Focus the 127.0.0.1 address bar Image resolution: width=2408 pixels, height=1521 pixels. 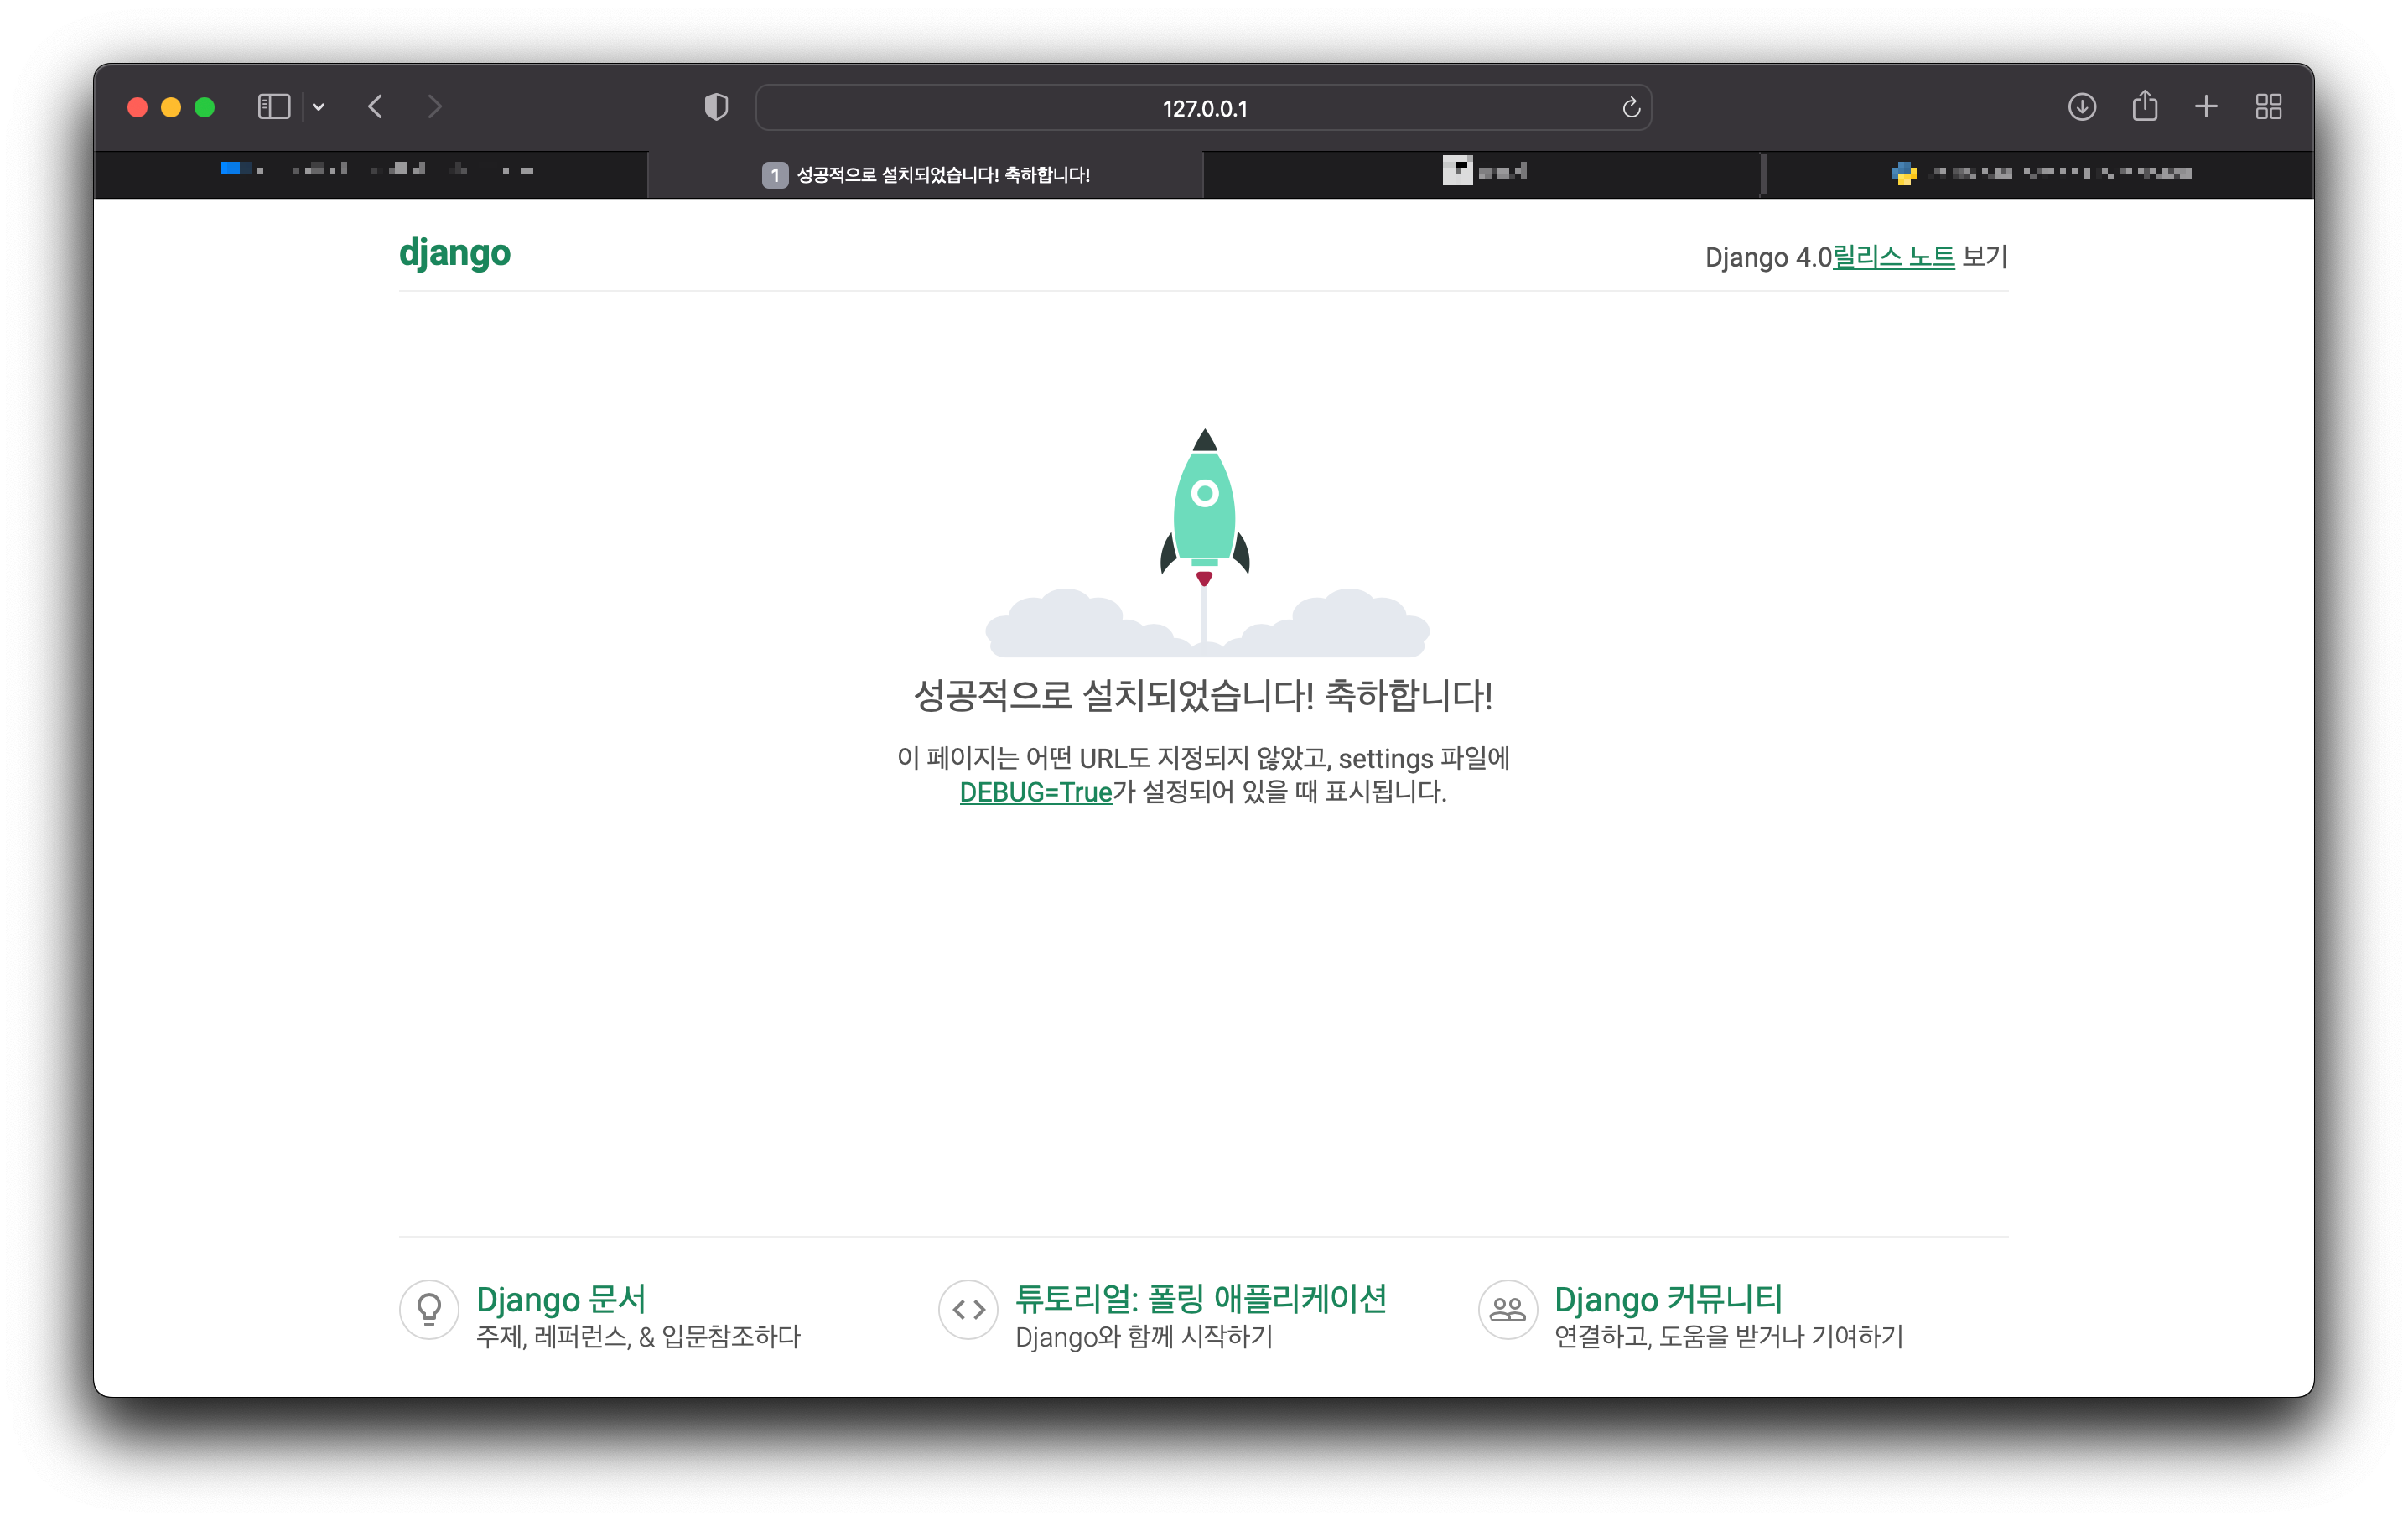click(1203, 108)
